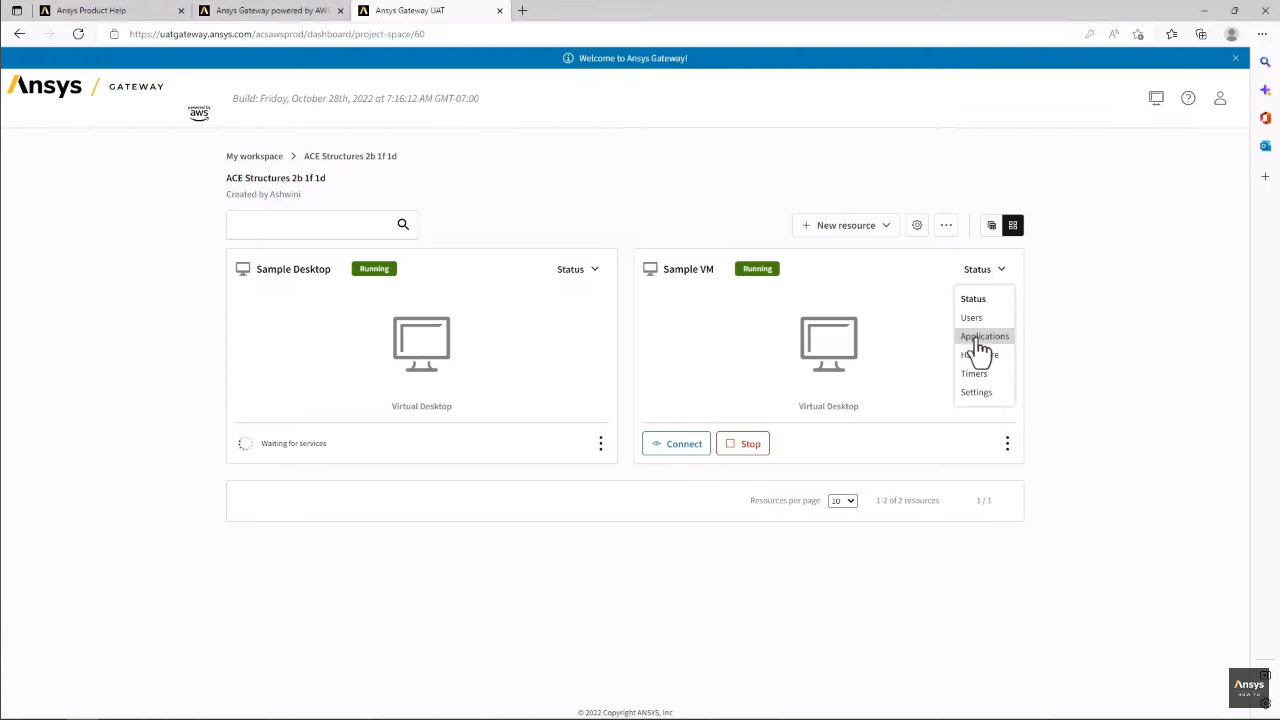Viewport: 1280px width, 720px height.
Task: Click the Waiting for services progress spinner
Action: coord(245,443)
